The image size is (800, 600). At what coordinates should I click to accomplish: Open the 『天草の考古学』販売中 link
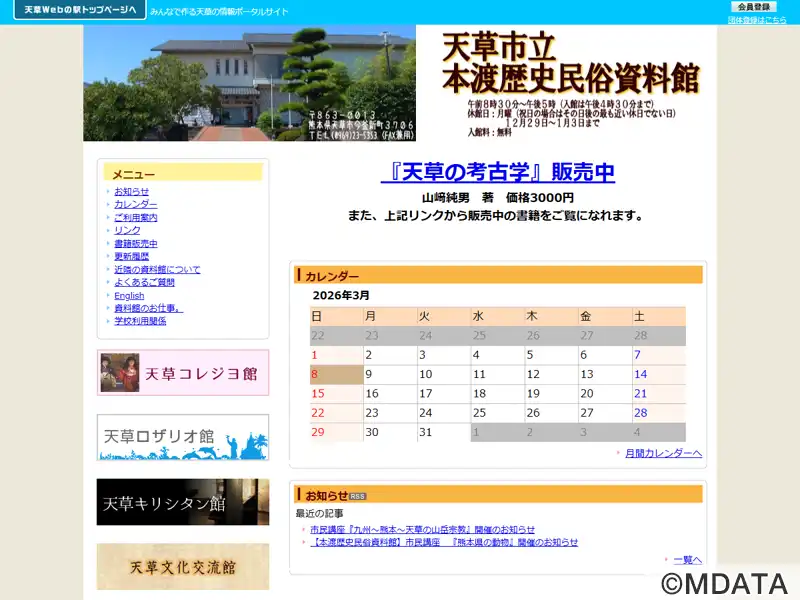pos(497,173)
